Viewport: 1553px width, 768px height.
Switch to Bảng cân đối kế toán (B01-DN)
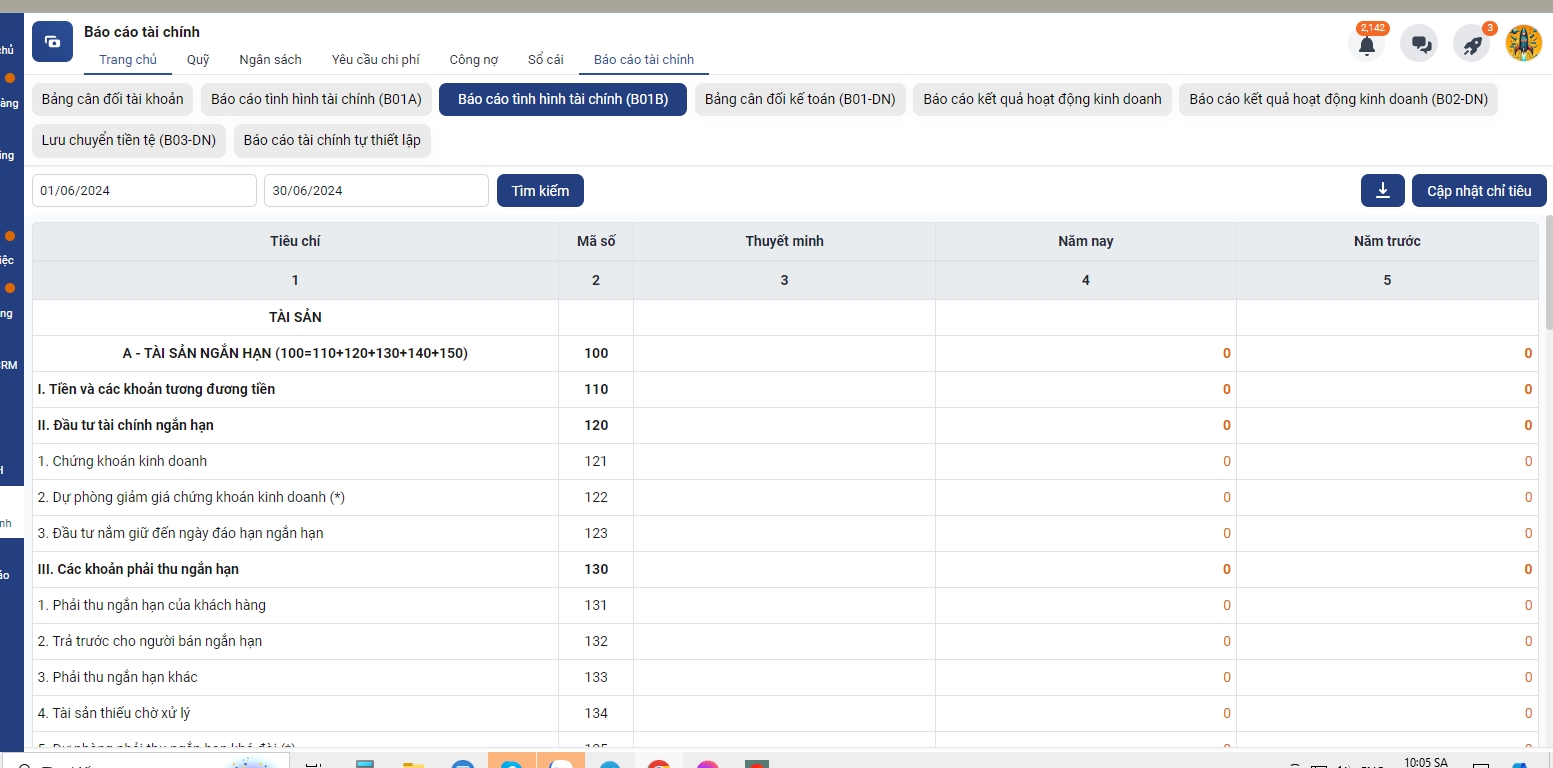point(800,99)
